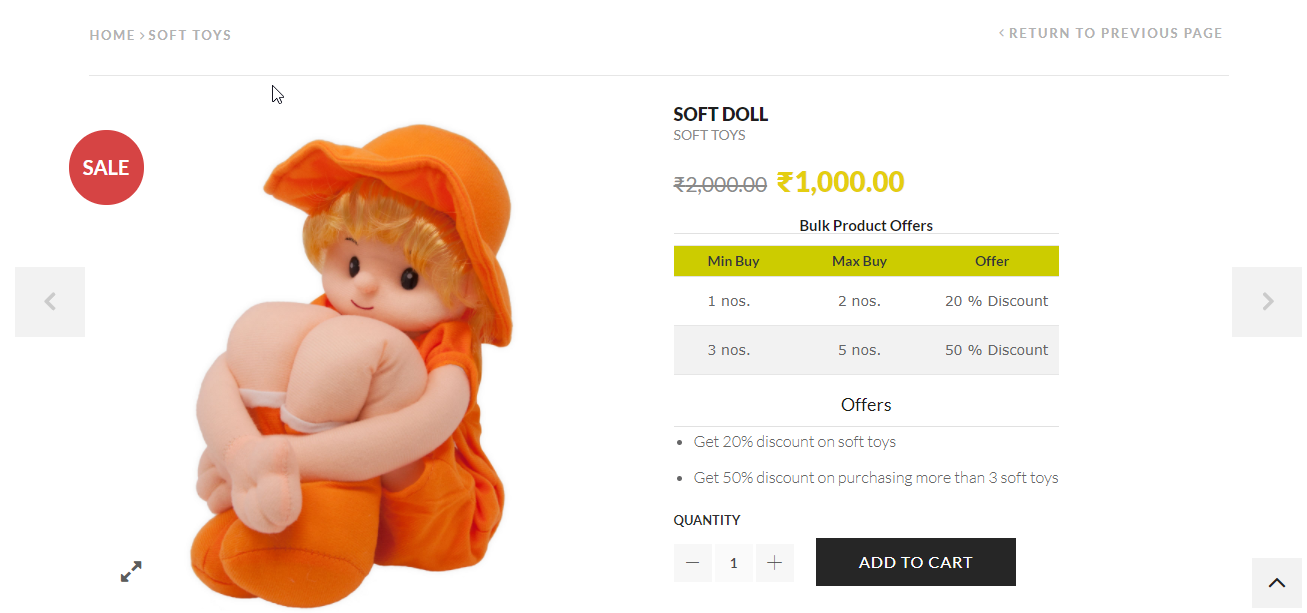Click the Soft Doll product title
The image size is (1307, 613).
pyautogui.click(x=720, y=114)
